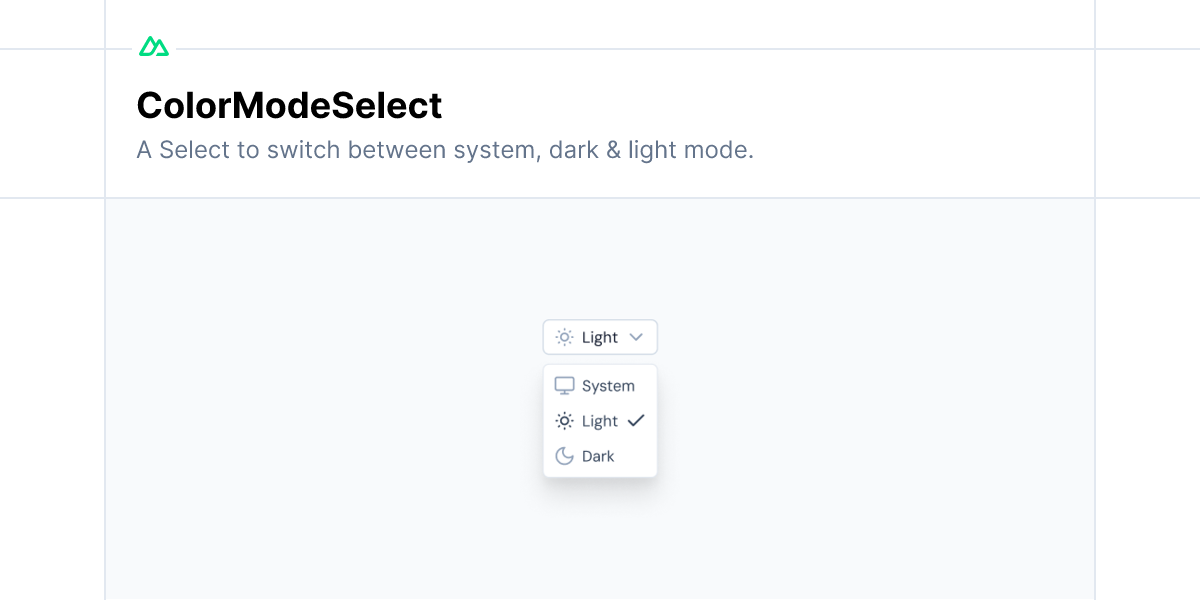Collapse the open color mode dropdown
Screen dimensions: 1200x600
click(x=600, y=337)
